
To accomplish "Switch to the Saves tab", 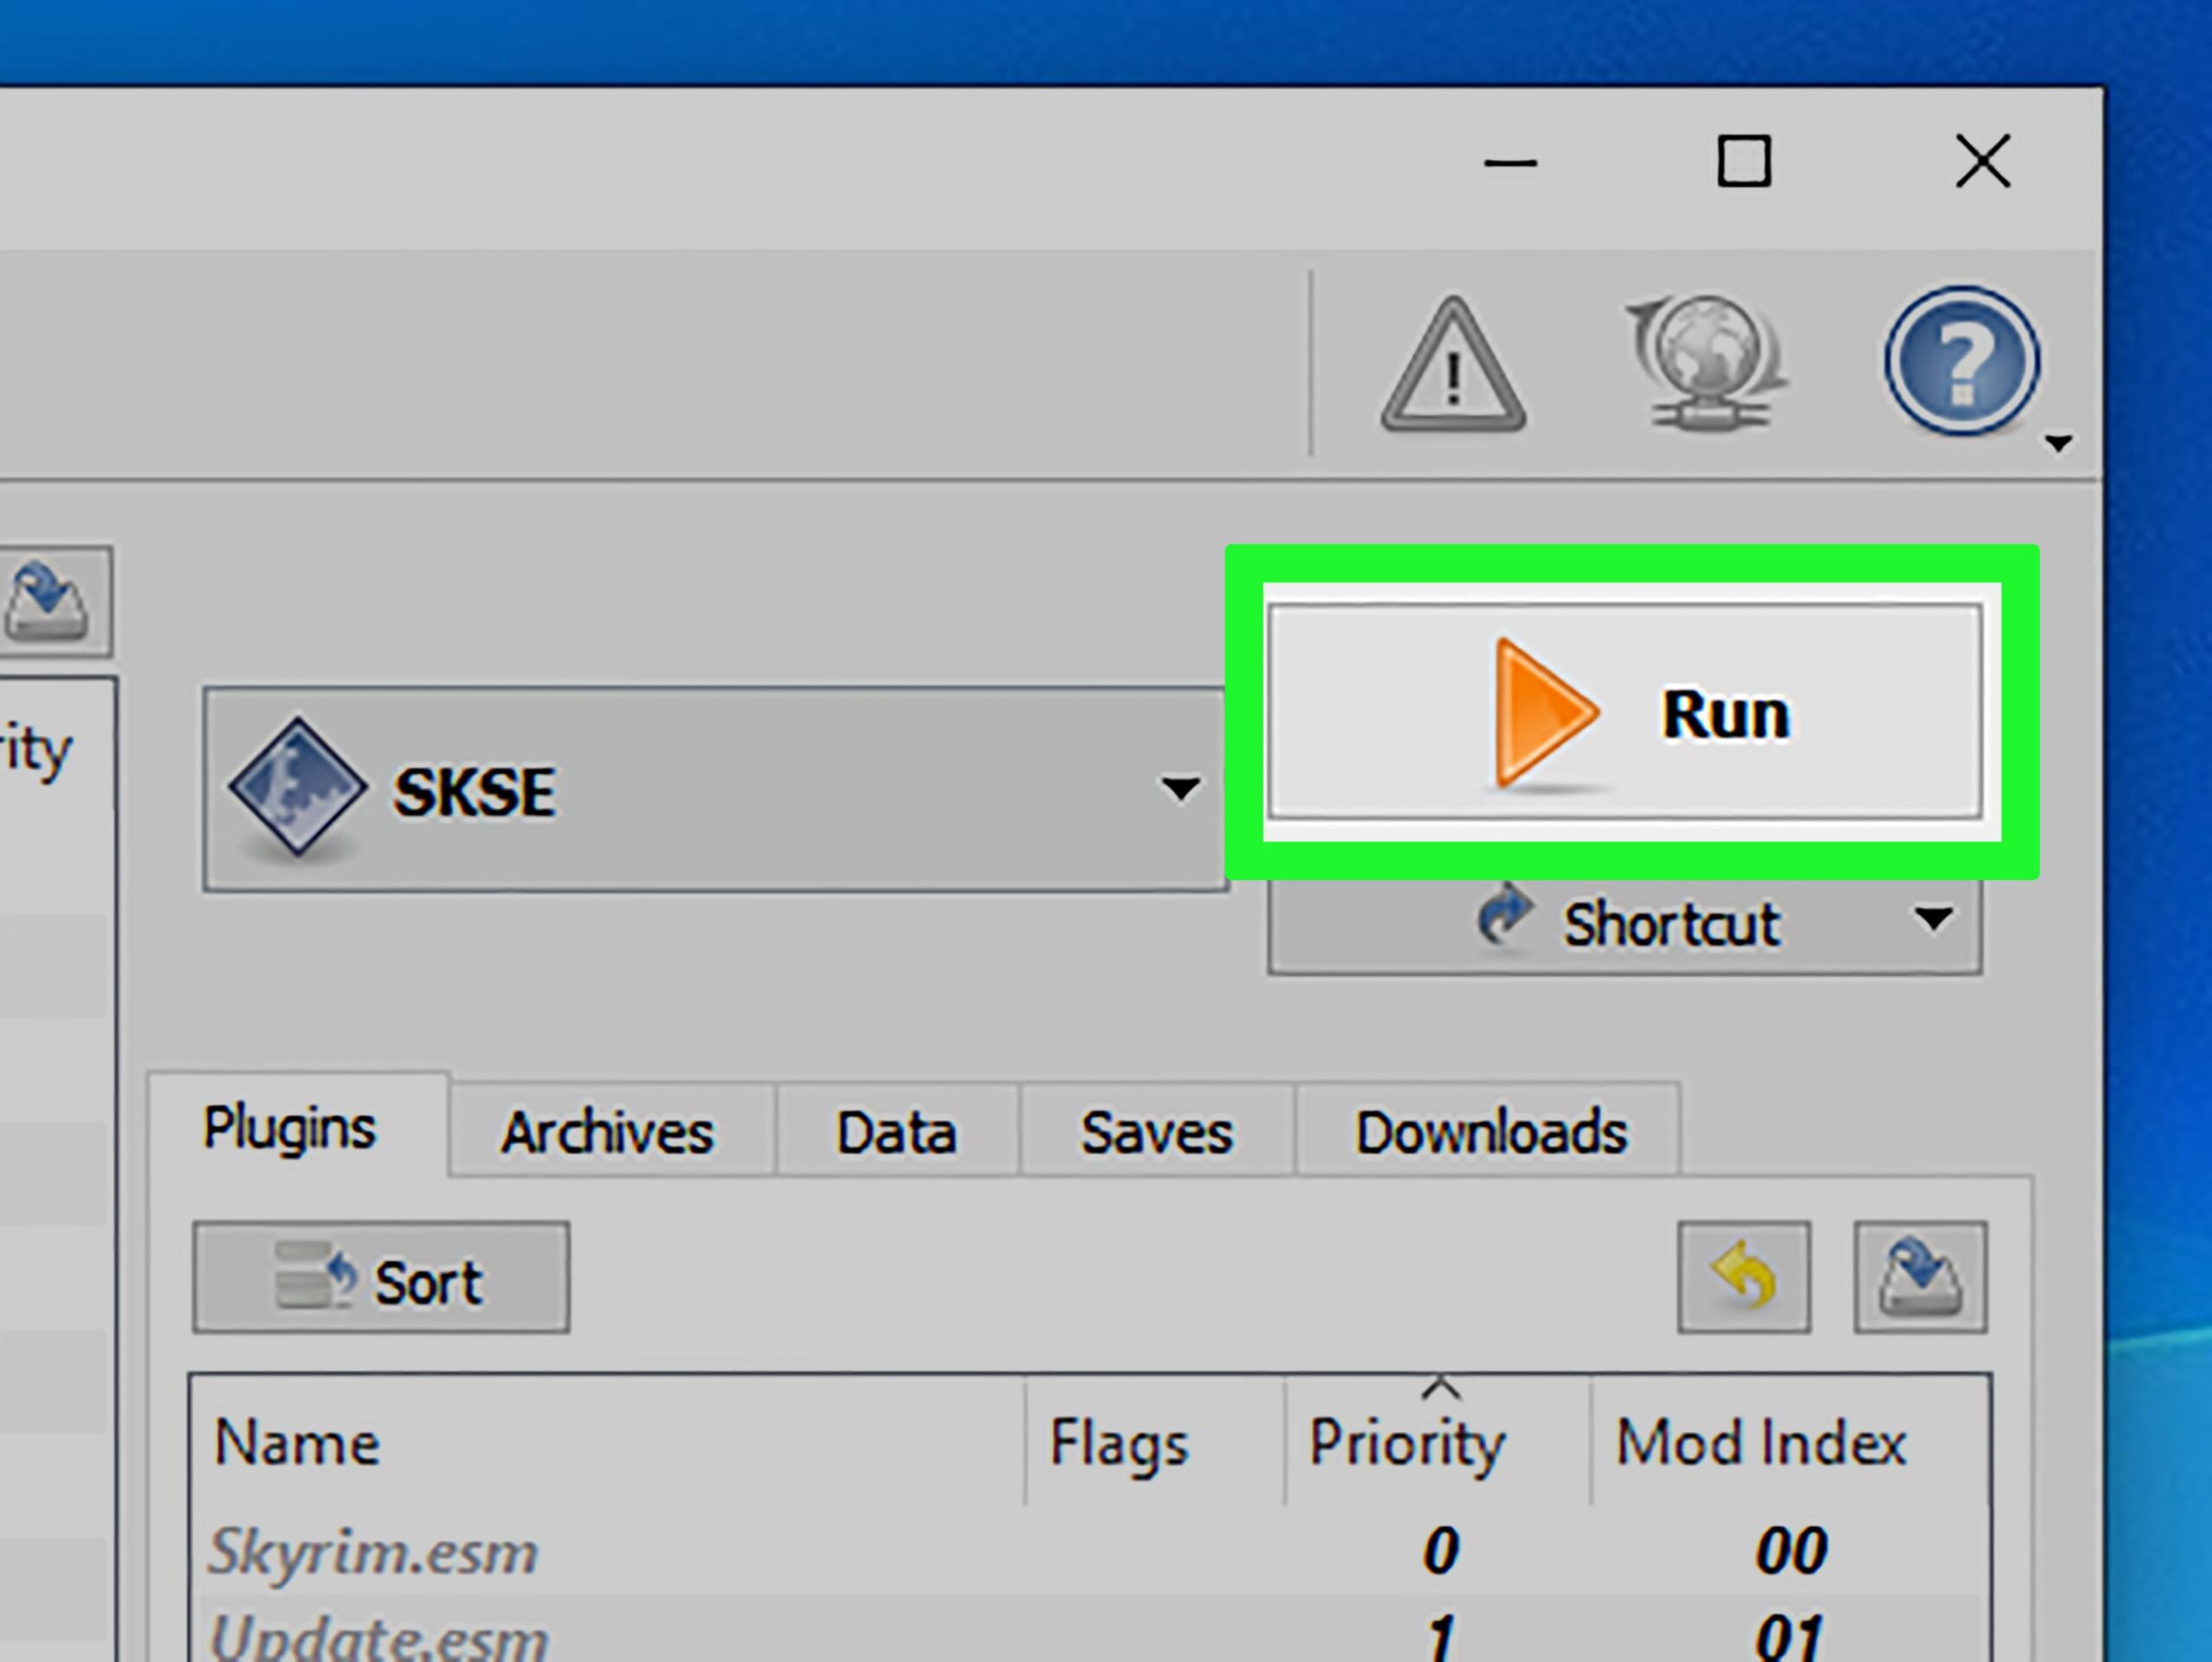I will pyautogui.click(x=1156, y=1133).
